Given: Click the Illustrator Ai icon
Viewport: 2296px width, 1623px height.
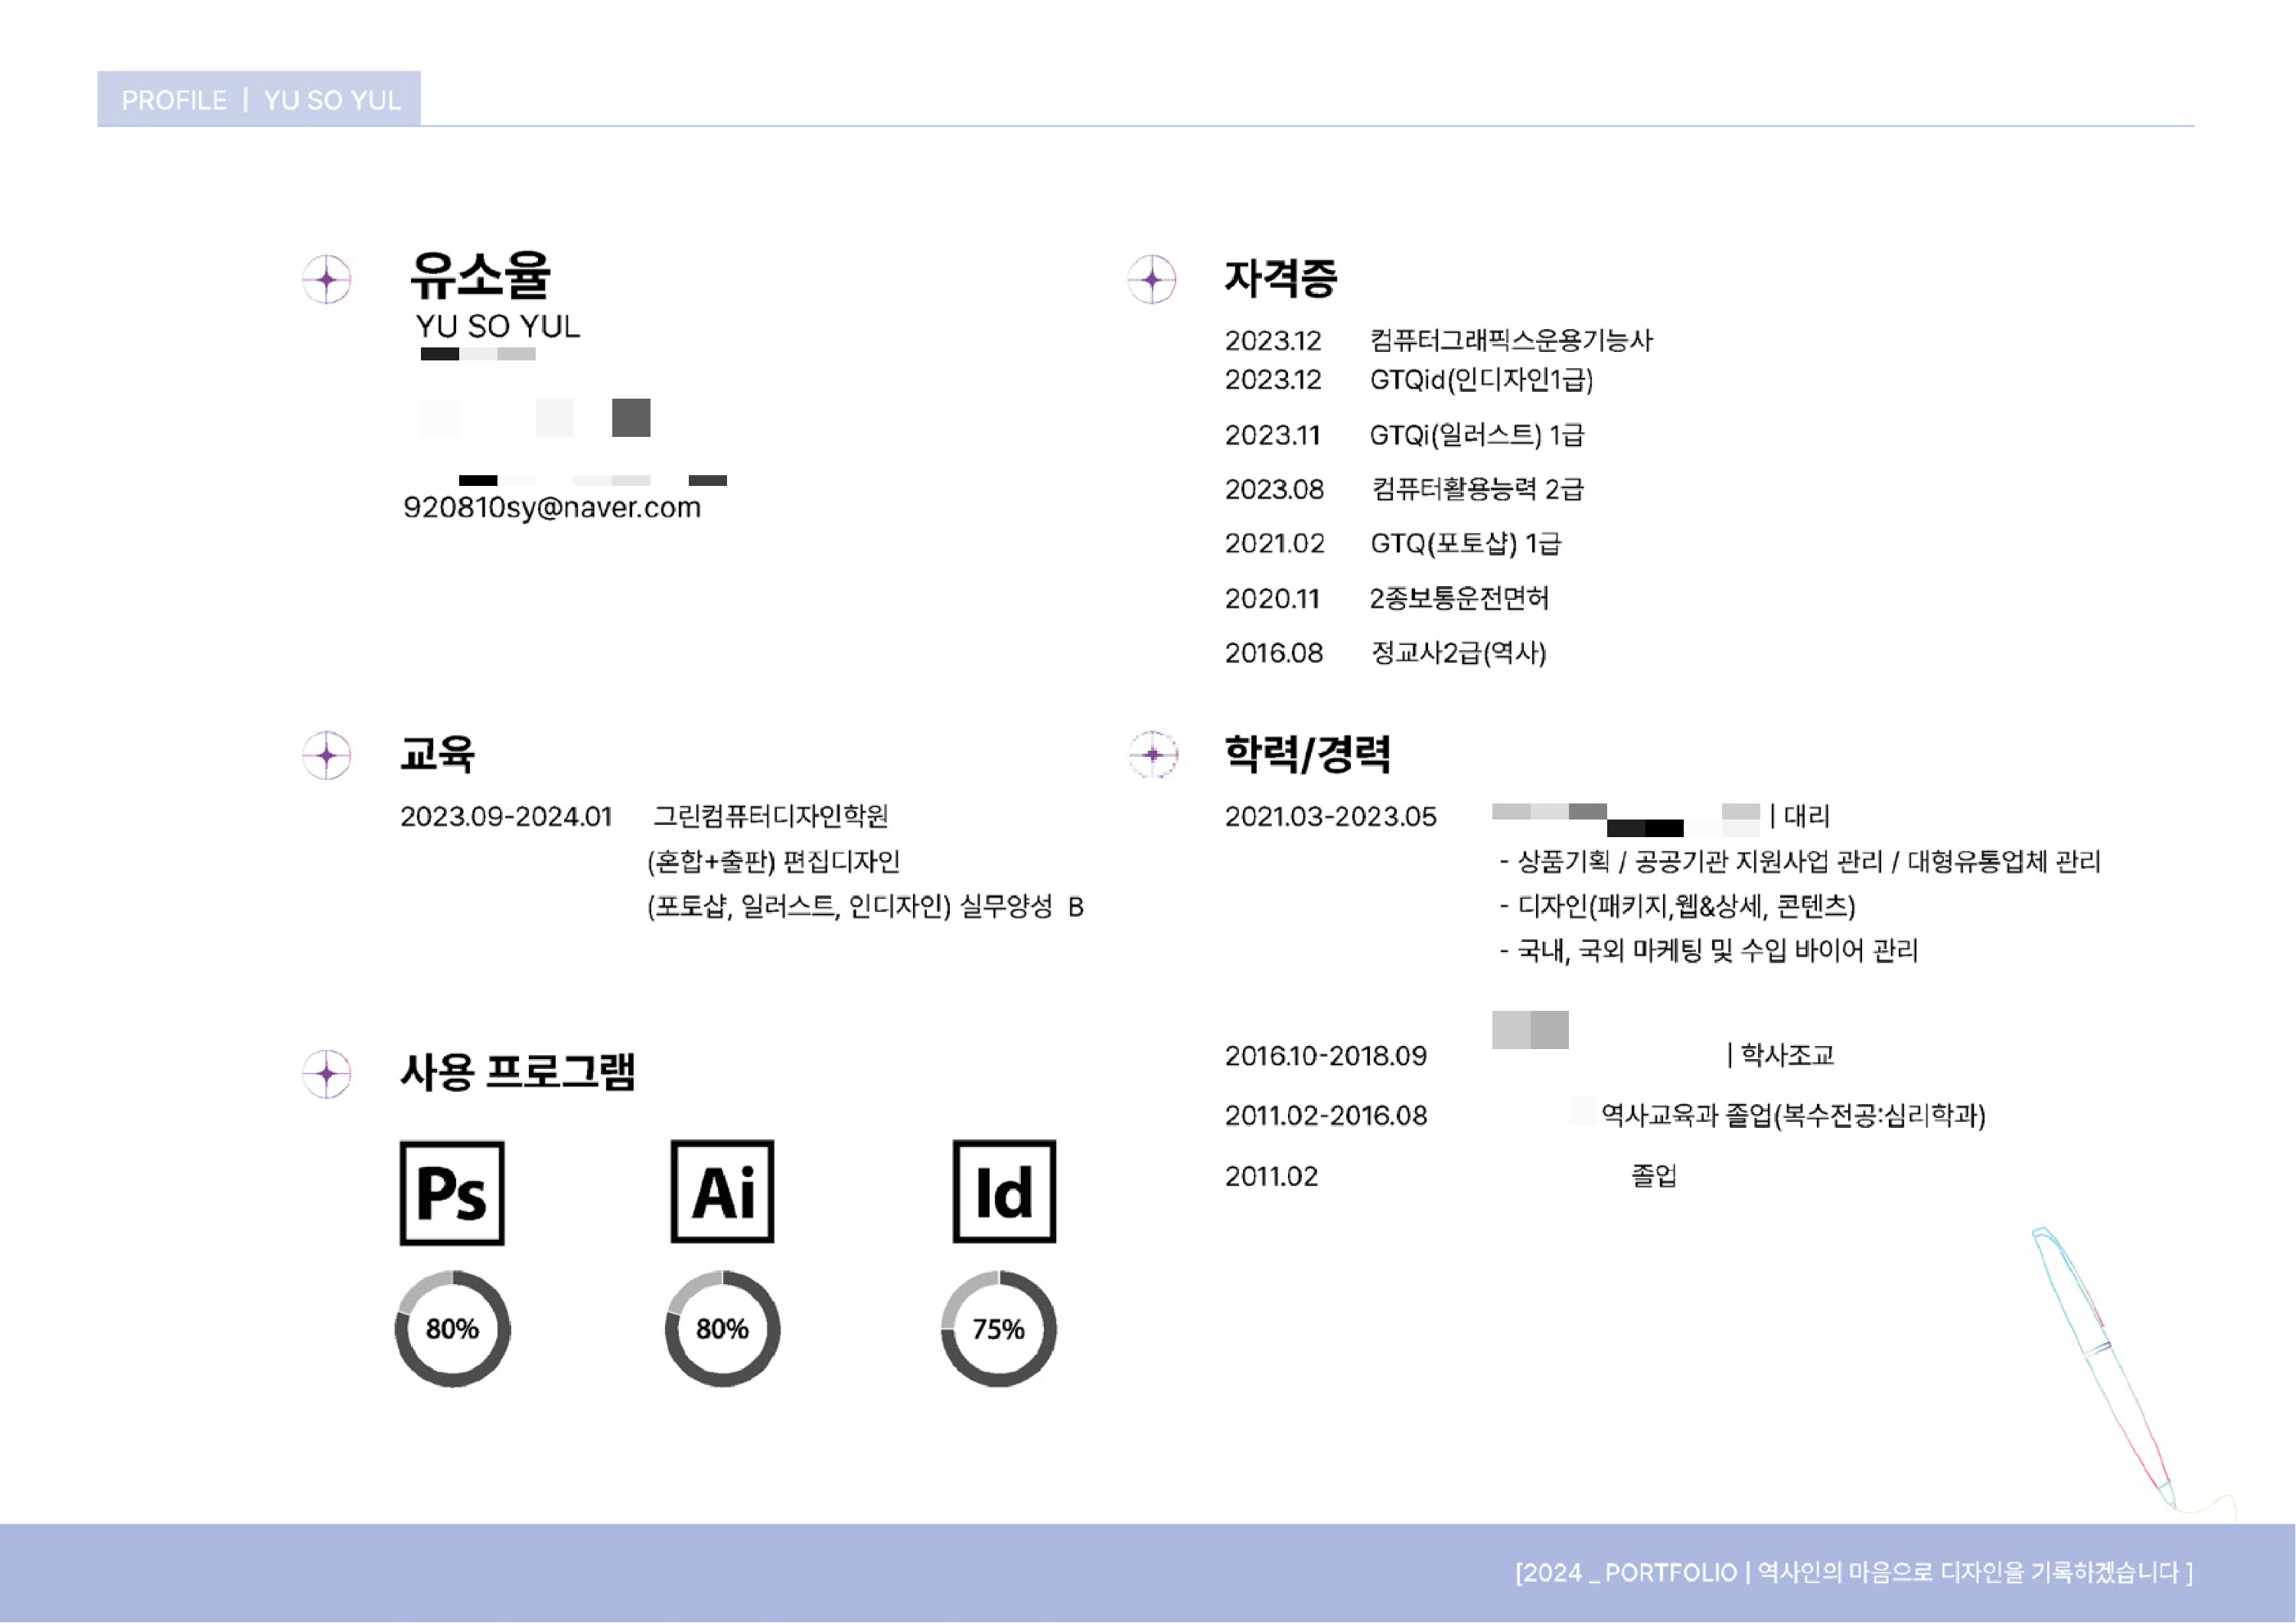Looking at the screenshot, I should click(x=722, y=1191).
